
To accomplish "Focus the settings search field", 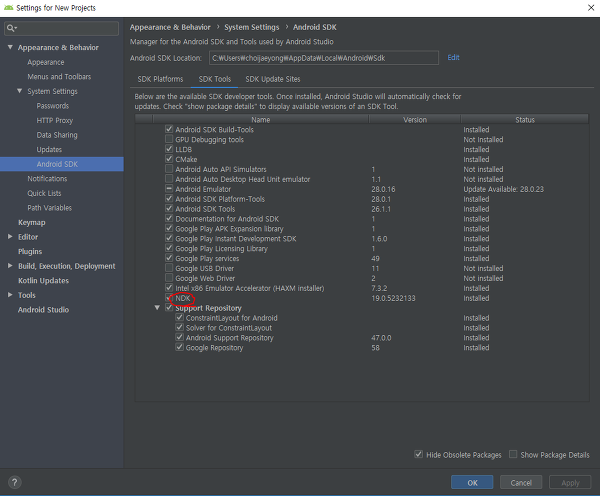I will [61, 28].
